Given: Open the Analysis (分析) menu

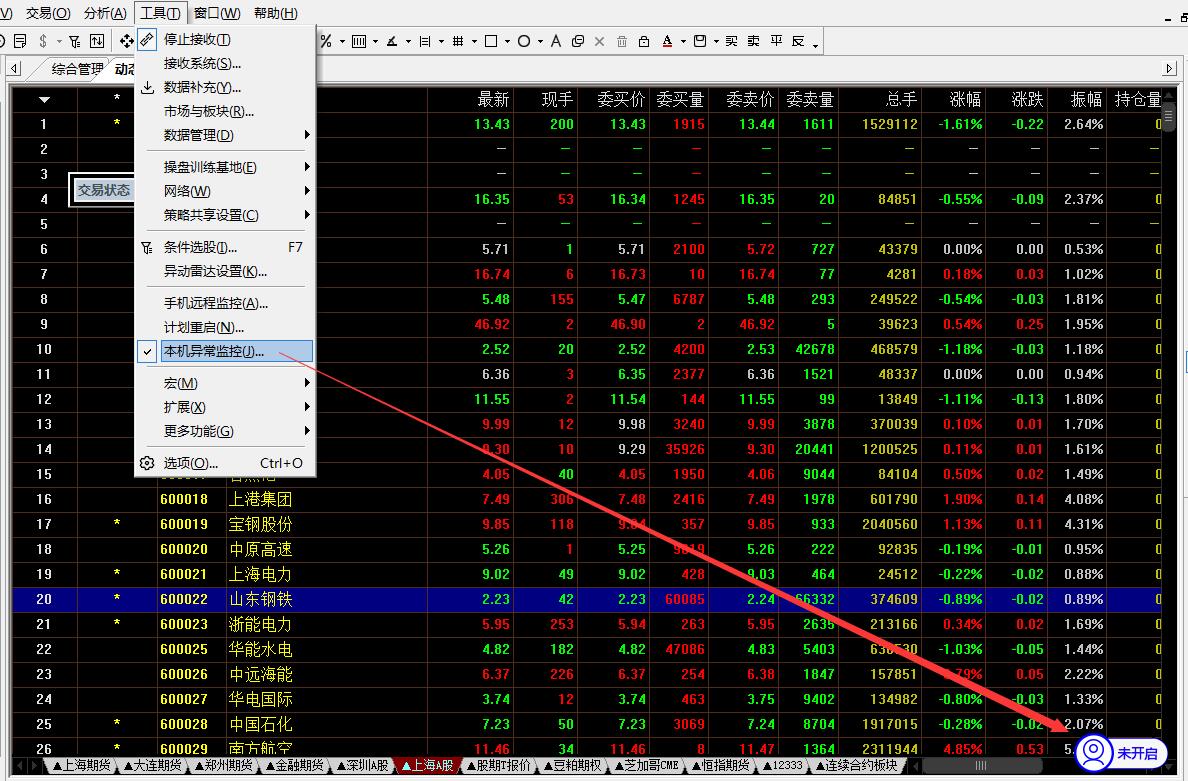Looking at the screenshot, I should coord(105,13).
